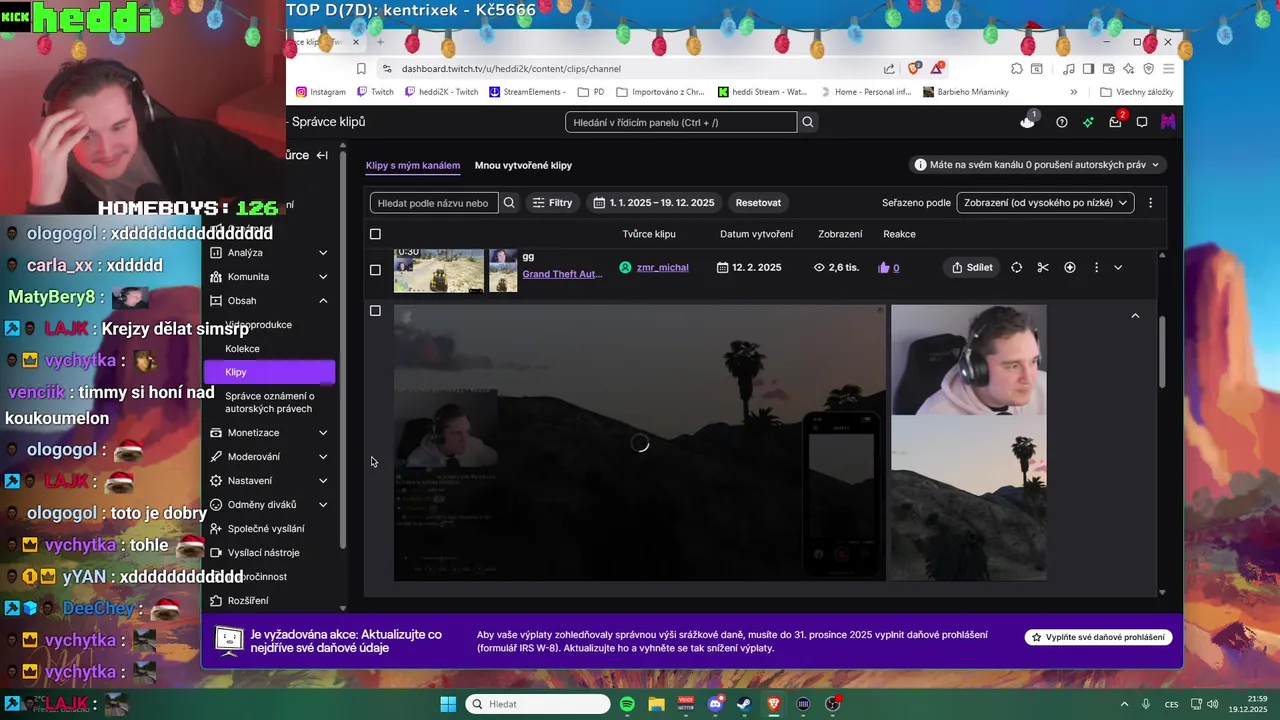Open the zmr_michal creator link
Screen dimensions: 1280x720
click(662, 268)
